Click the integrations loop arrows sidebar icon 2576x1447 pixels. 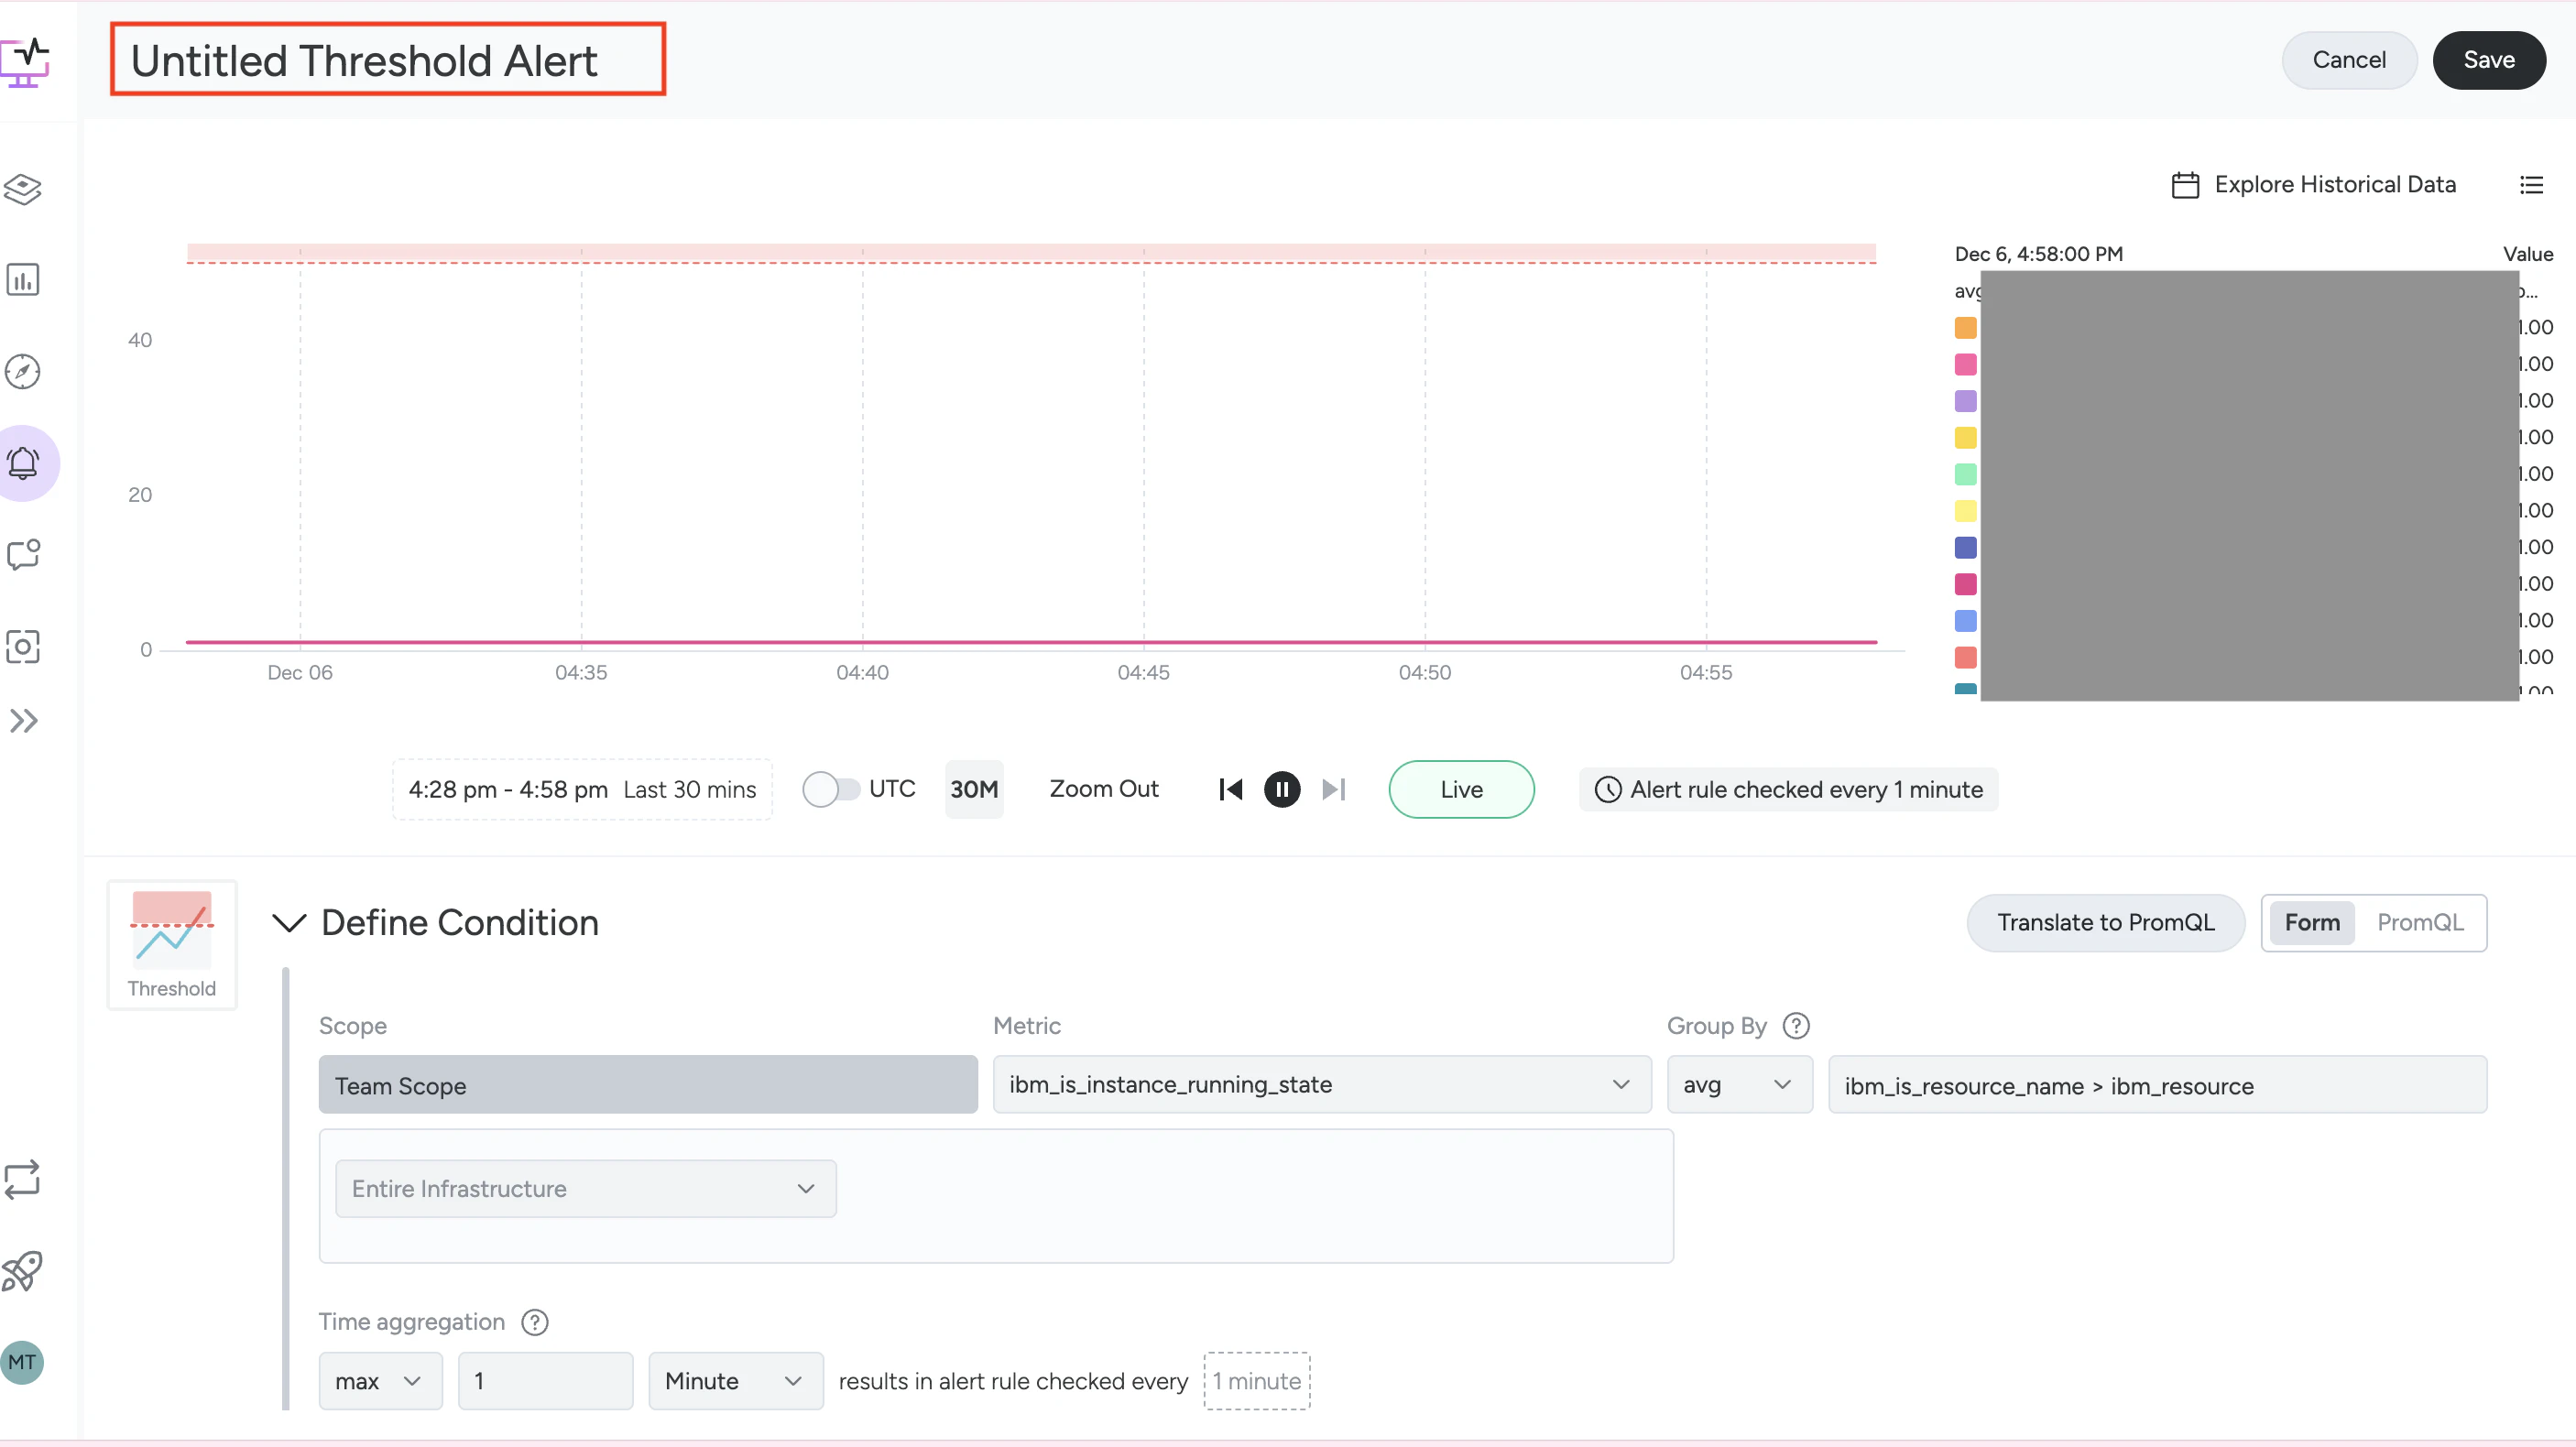click(22, 1180)
